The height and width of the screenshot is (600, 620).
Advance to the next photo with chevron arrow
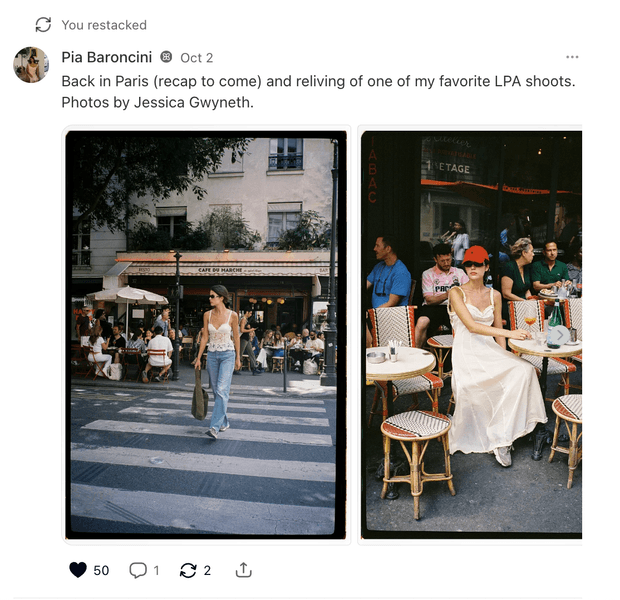(x=560, y=335)
